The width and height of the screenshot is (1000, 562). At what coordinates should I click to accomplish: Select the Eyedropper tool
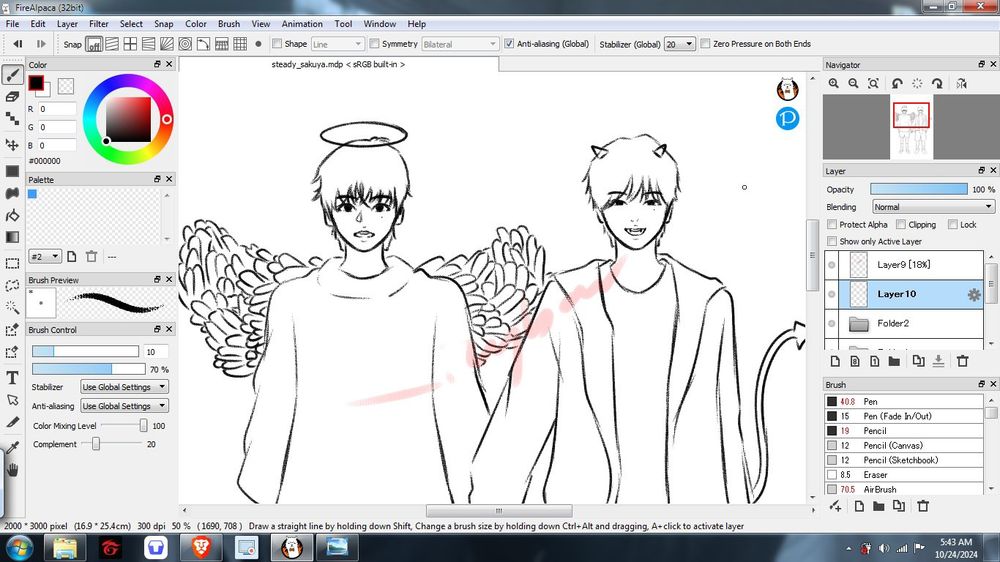[x=12, y=447]
